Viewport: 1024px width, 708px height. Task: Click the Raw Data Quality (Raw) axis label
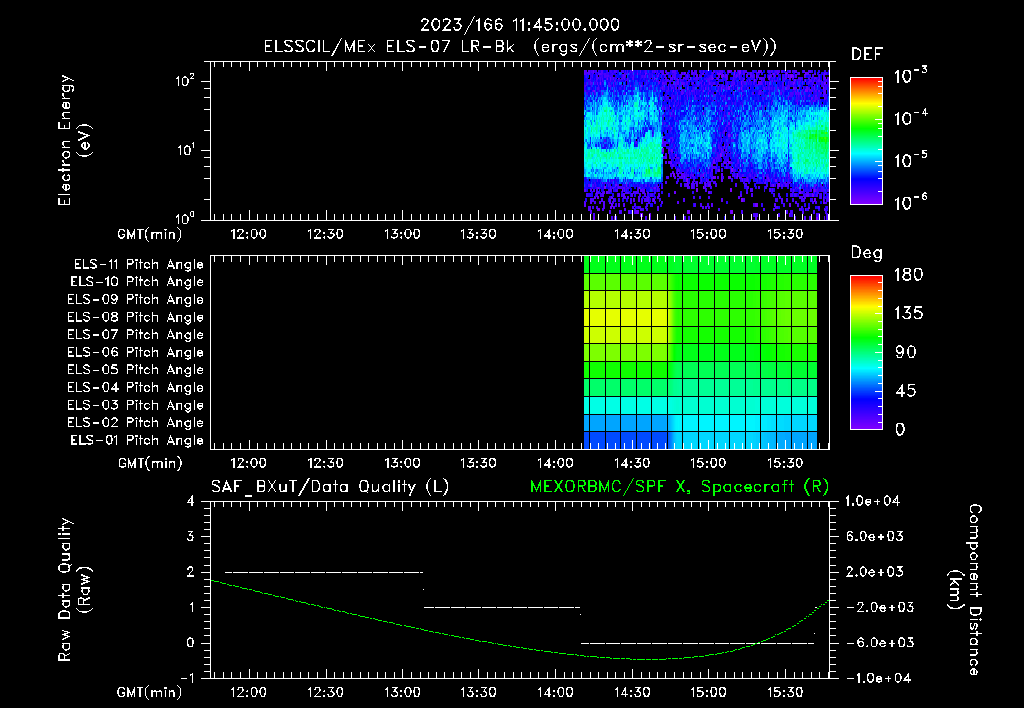coord(74,590)
